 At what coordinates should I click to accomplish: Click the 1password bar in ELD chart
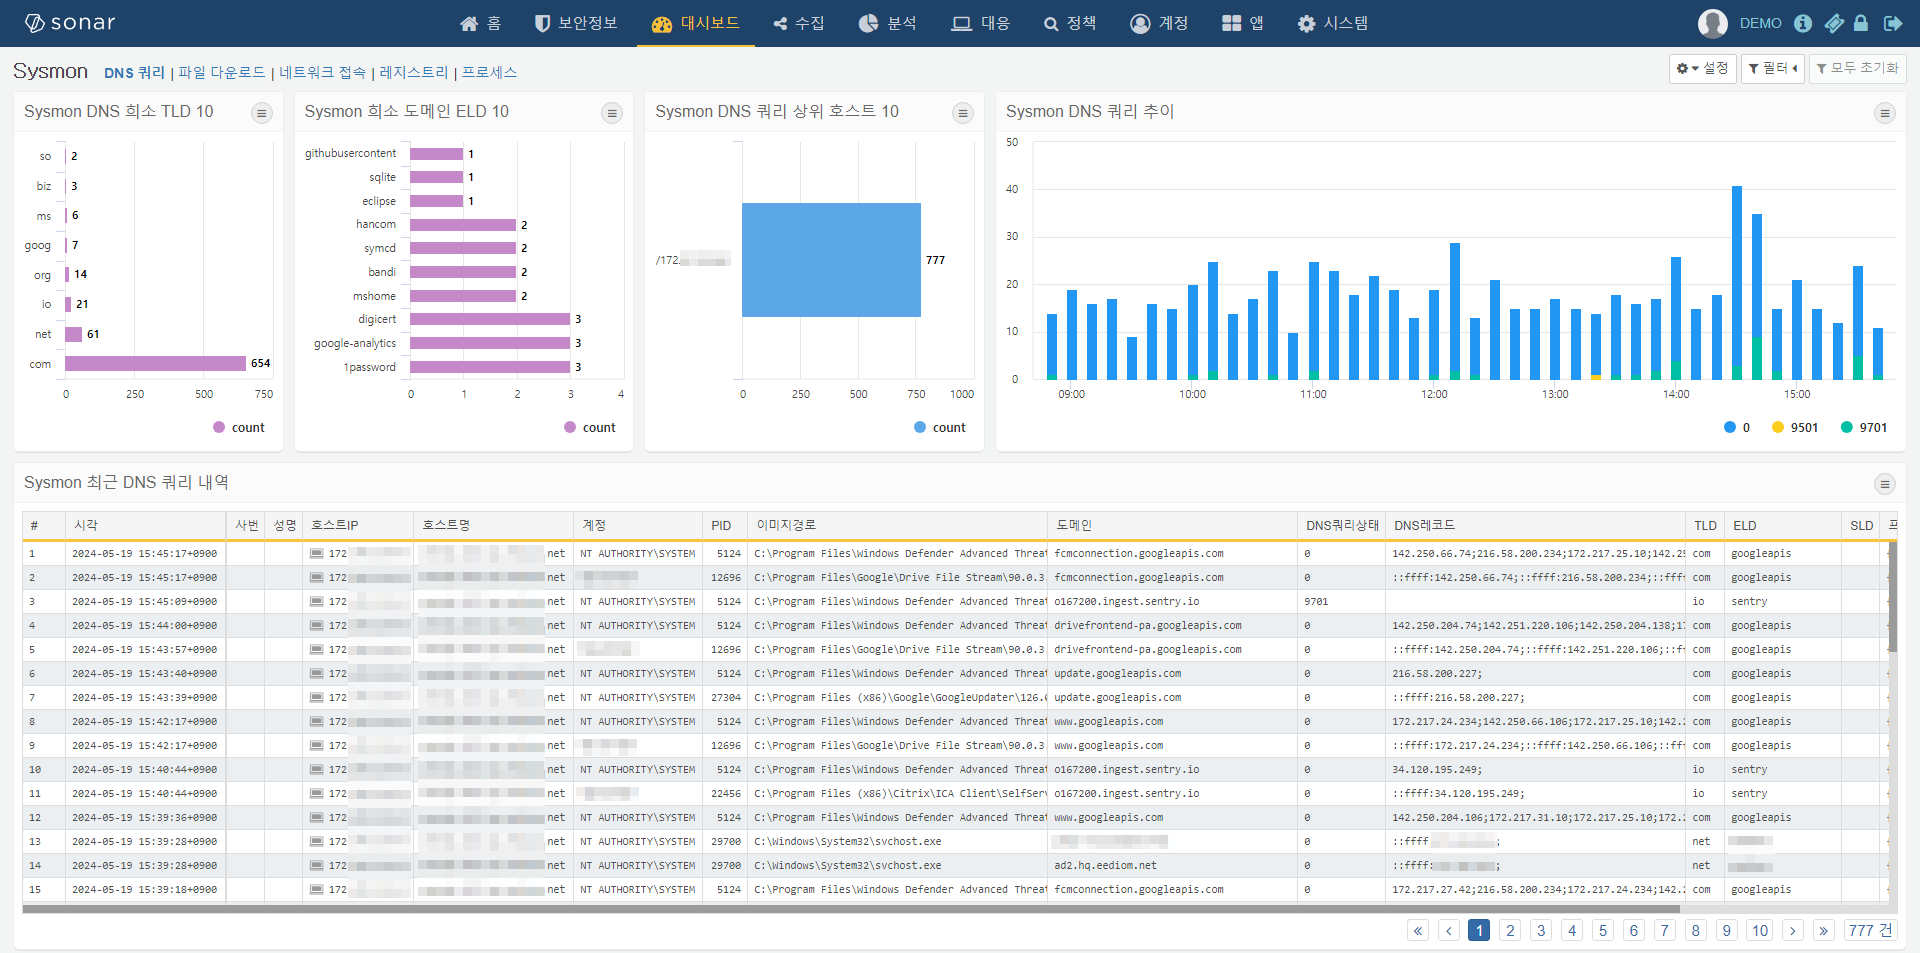pos(490,367)
